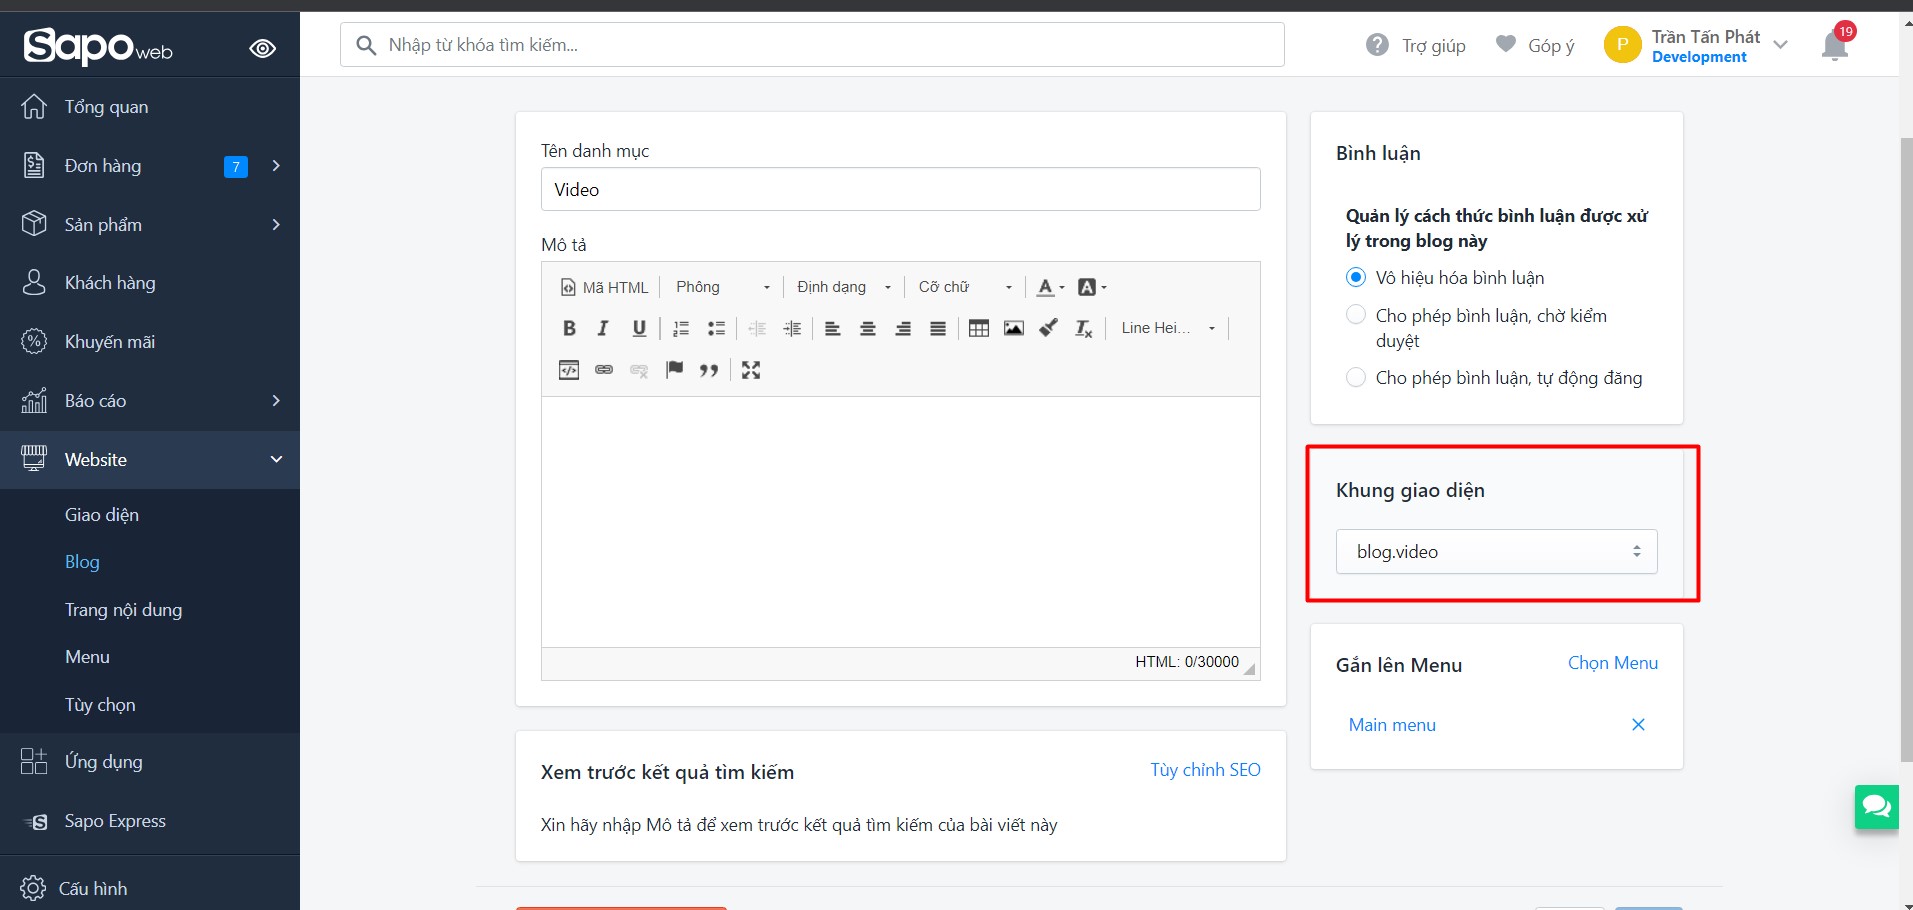Click the Tên danh mục field
The height and width of the screenshot is (910, 1913).
[900, 189]
